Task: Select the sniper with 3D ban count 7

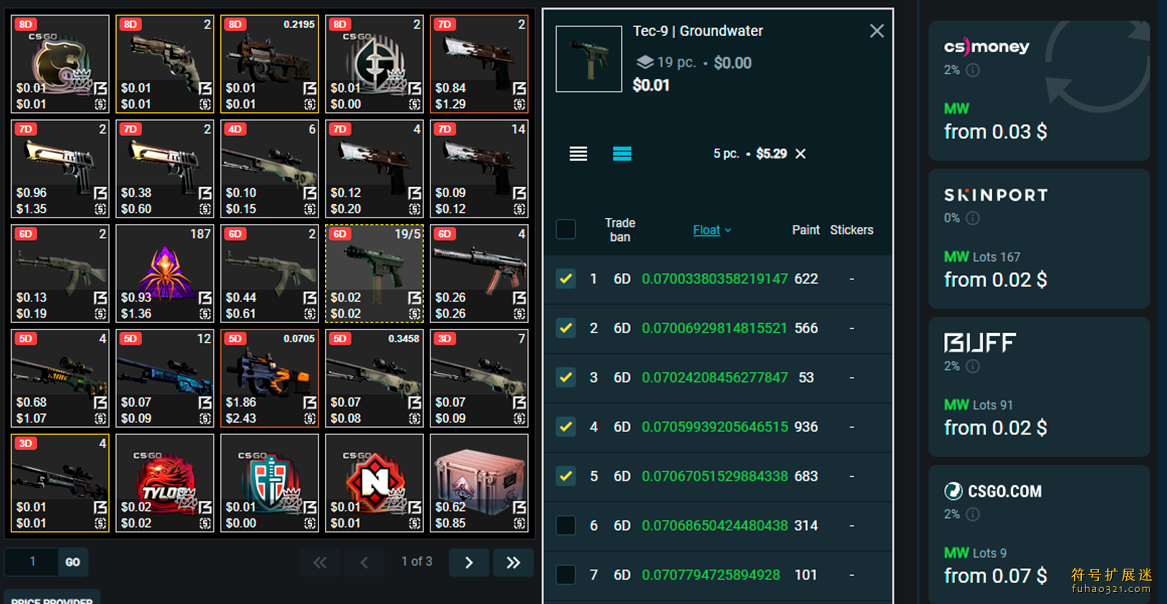Action: coord(479,379)
